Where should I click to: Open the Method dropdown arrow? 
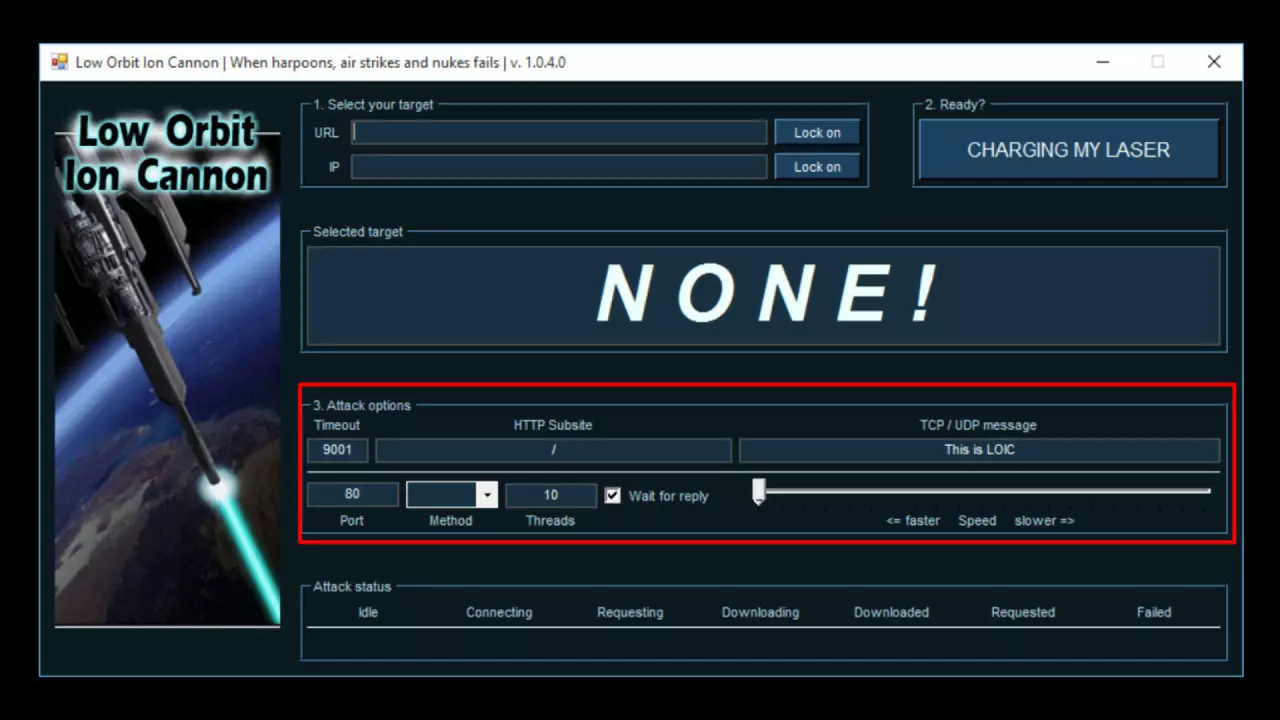[x=487, y=495]
